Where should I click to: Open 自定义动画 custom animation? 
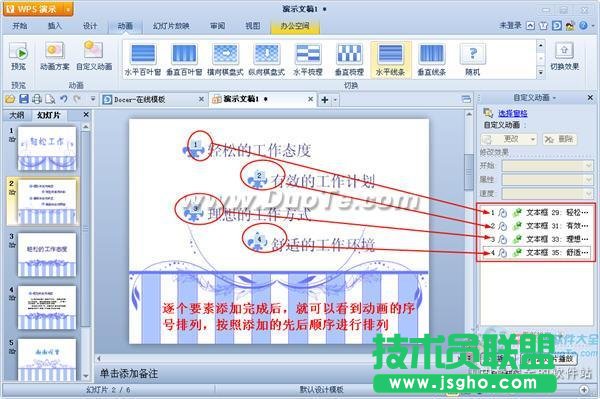pos(94,56)
